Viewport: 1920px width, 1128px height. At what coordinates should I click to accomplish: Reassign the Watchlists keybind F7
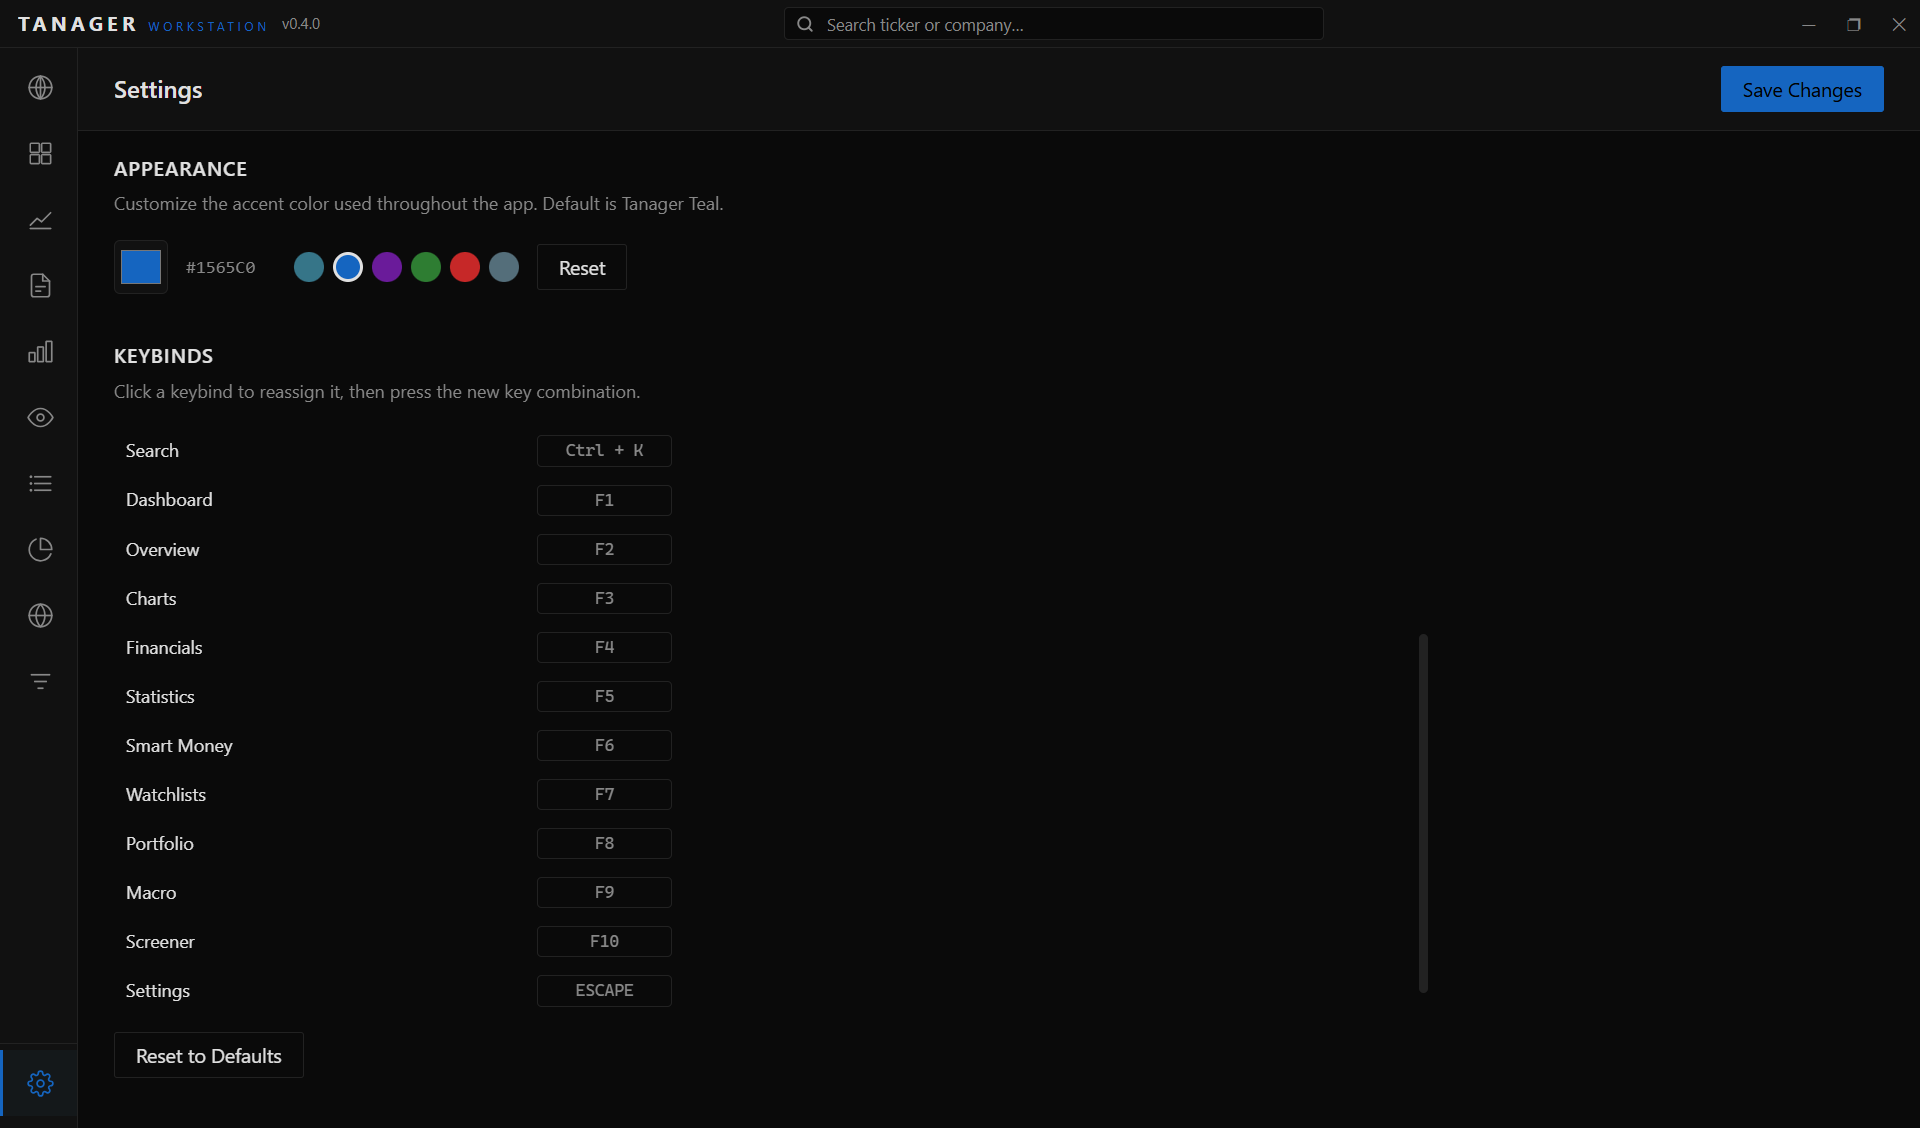tap(604, 794)
